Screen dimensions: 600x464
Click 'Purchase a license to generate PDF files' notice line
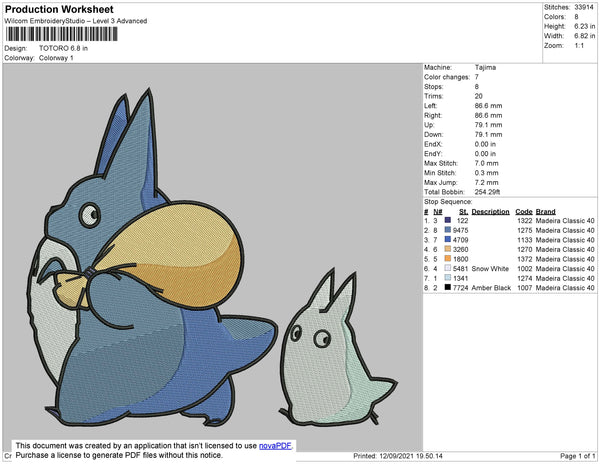coord(119,455)
